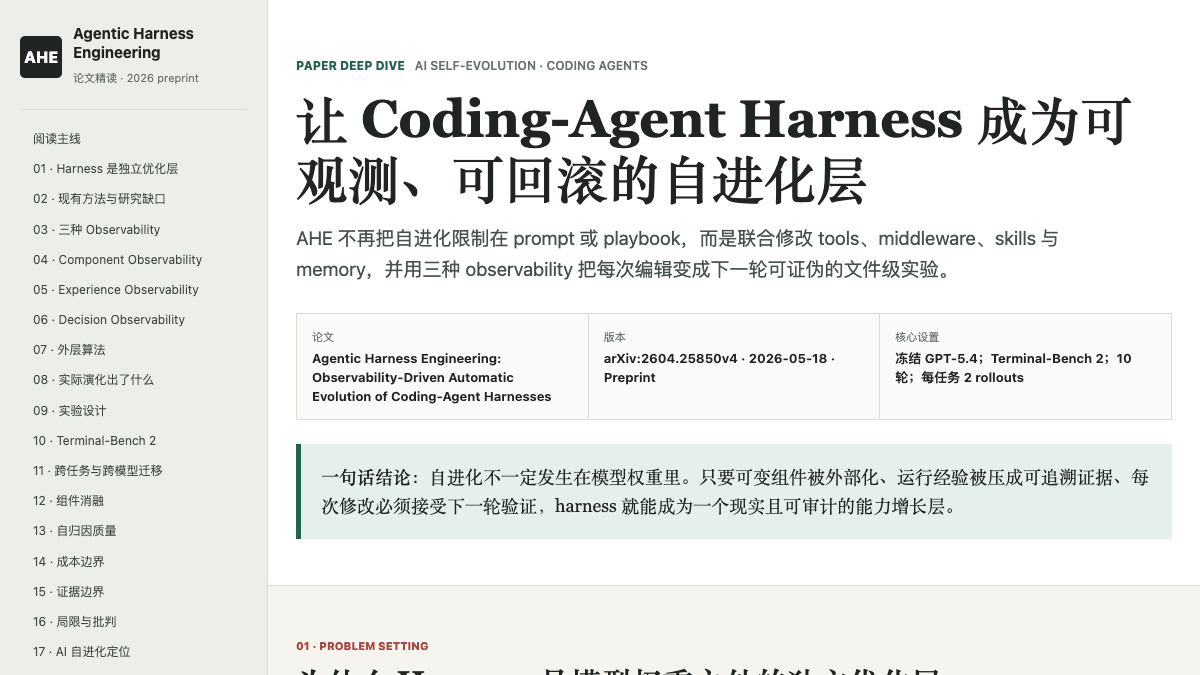
Task: Open section 07 · 外层算法
Action: click(69, 350)
